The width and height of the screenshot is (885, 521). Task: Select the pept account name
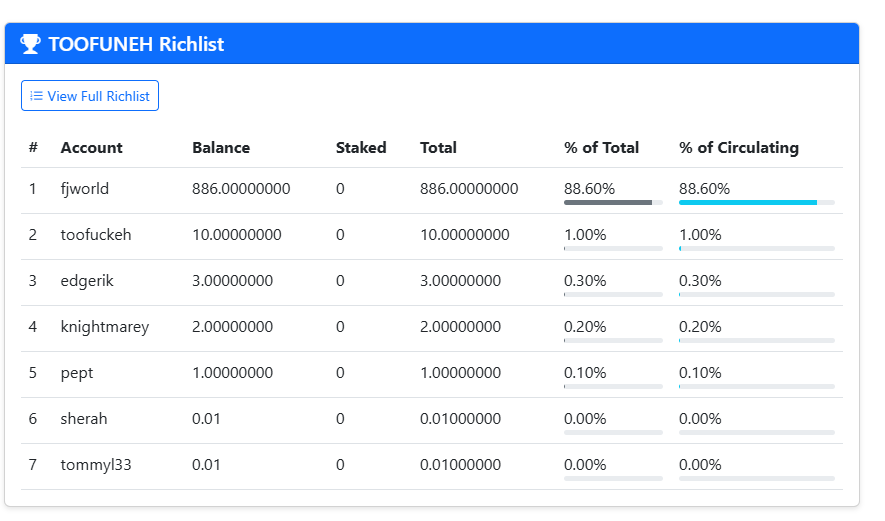pos(77,373)
